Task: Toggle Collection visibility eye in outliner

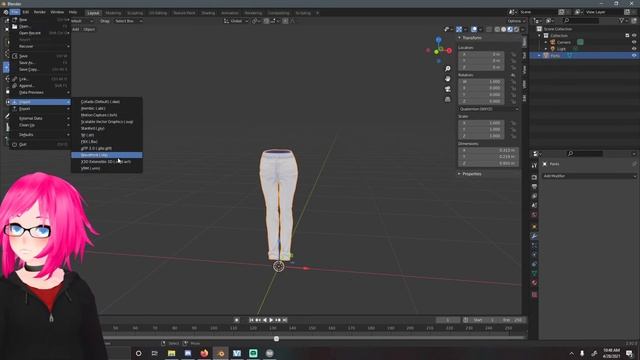Action: point(634,36)
